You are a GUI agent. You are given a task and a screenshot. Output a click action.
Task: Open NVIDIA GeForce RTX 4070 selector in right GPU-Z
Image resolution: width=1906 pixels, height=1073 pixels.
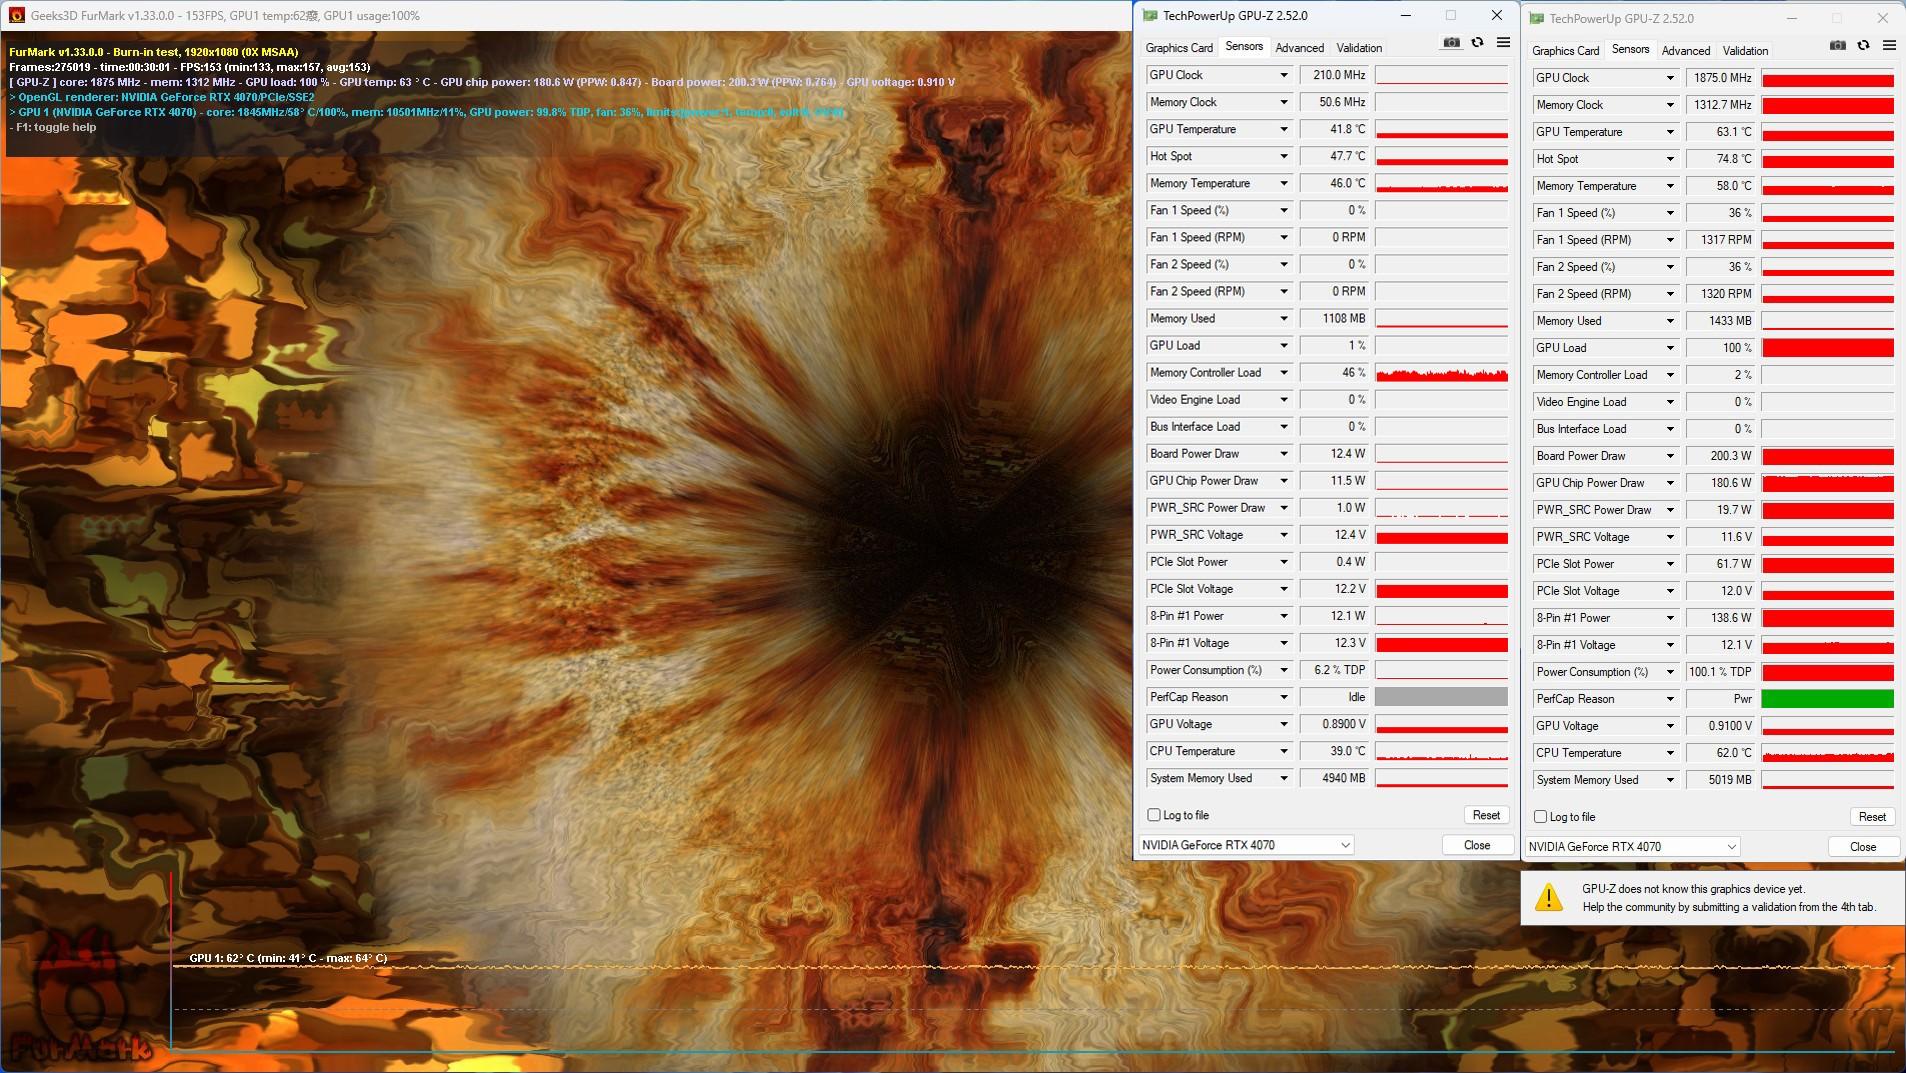pyautogui.click(x=1633, y=847)
